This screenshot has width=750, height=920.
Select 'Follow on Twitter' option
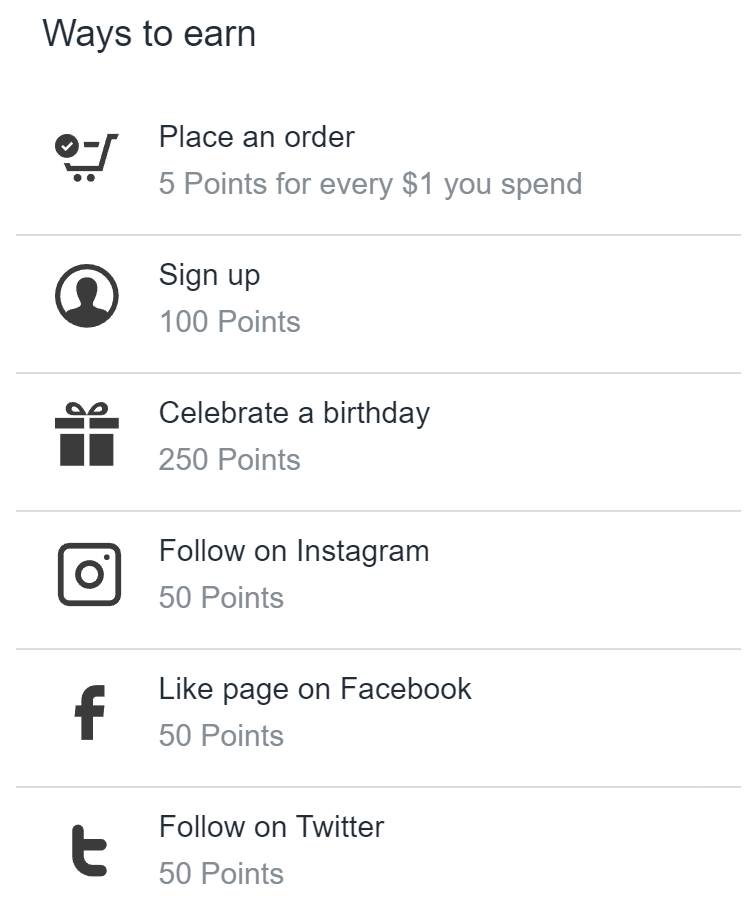(271, 827)
